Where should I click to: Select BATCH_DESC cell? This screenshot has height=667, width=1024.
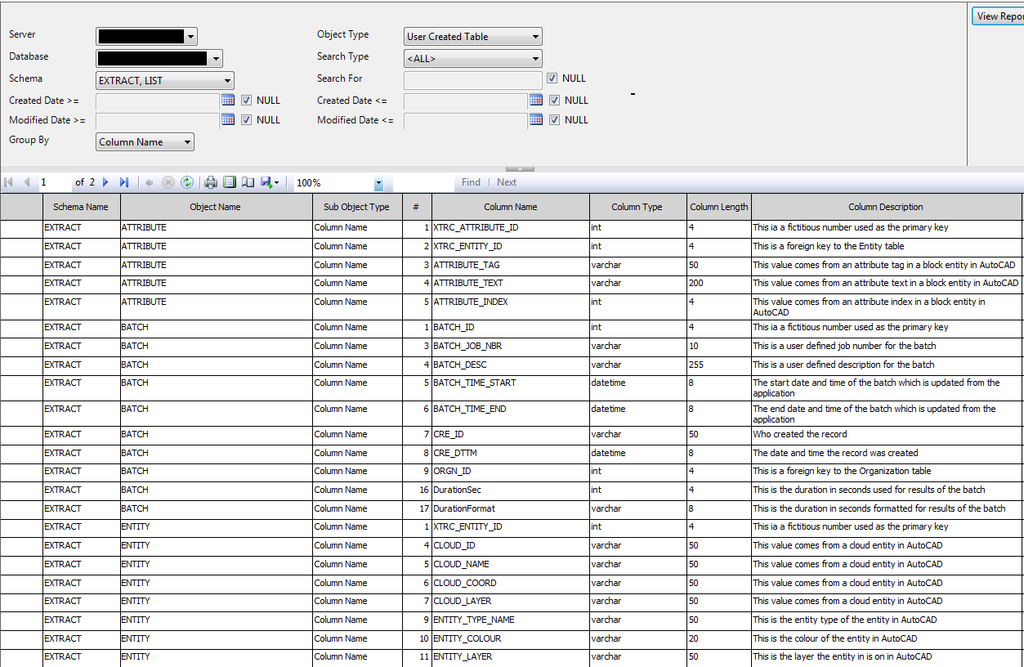pyautogui.click(x=510, y=365)
